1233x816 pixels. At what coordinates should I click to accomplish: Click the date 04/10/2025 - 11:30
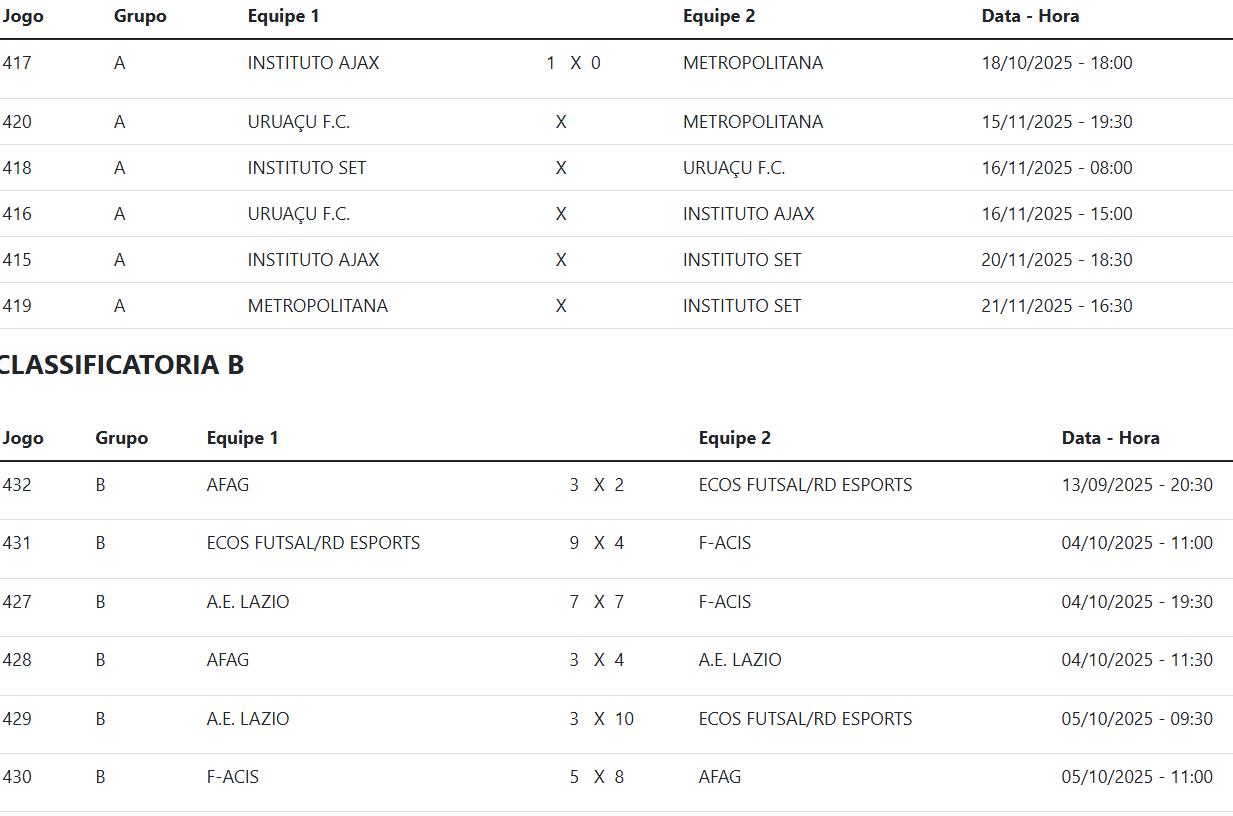1136,660
